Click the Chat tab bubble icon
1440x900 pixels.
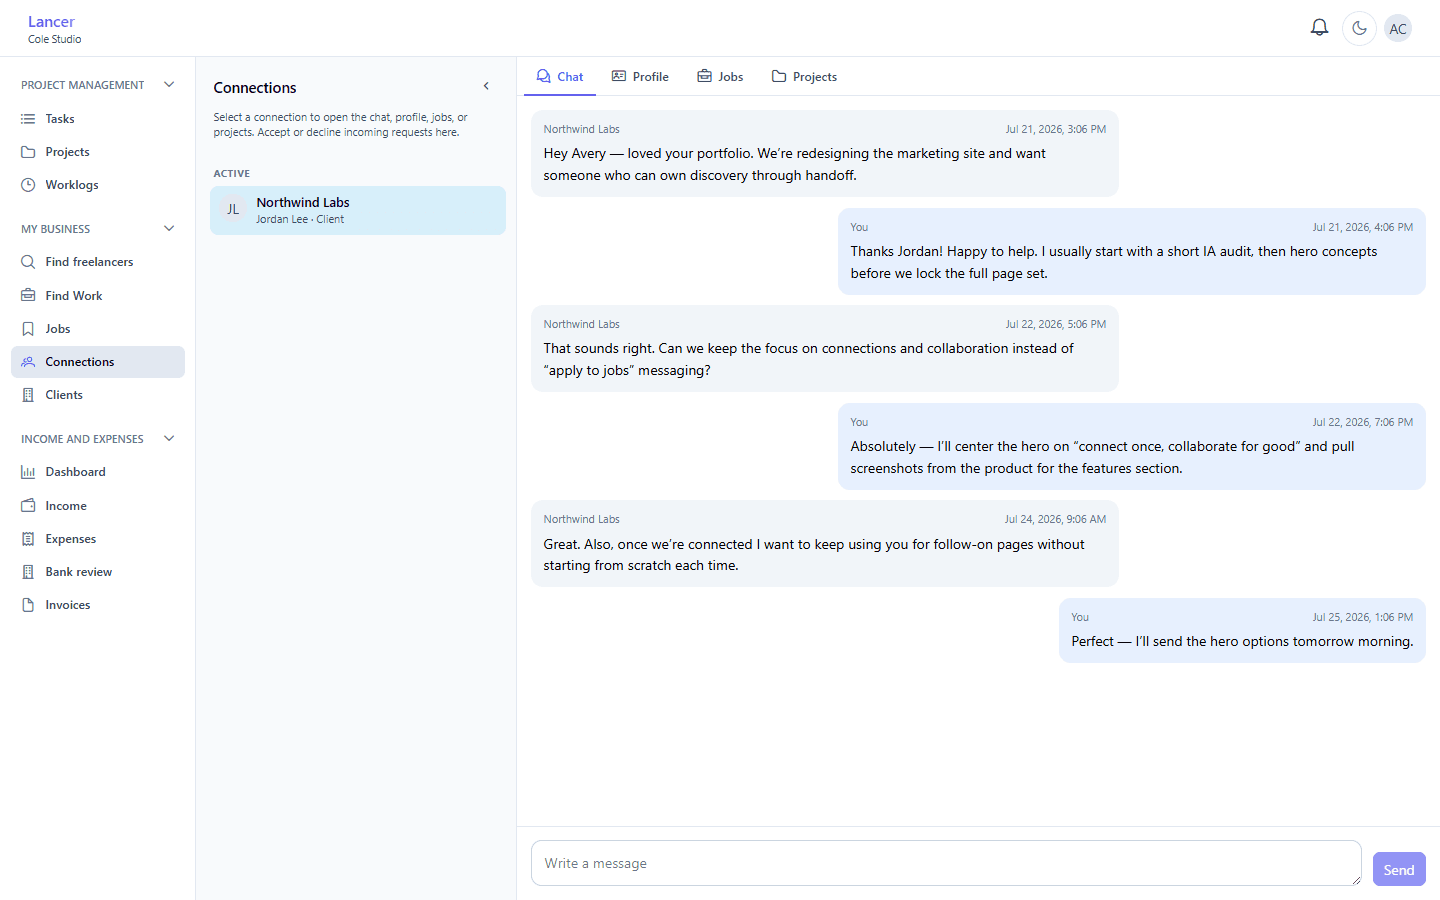click(x=543, y=76)
